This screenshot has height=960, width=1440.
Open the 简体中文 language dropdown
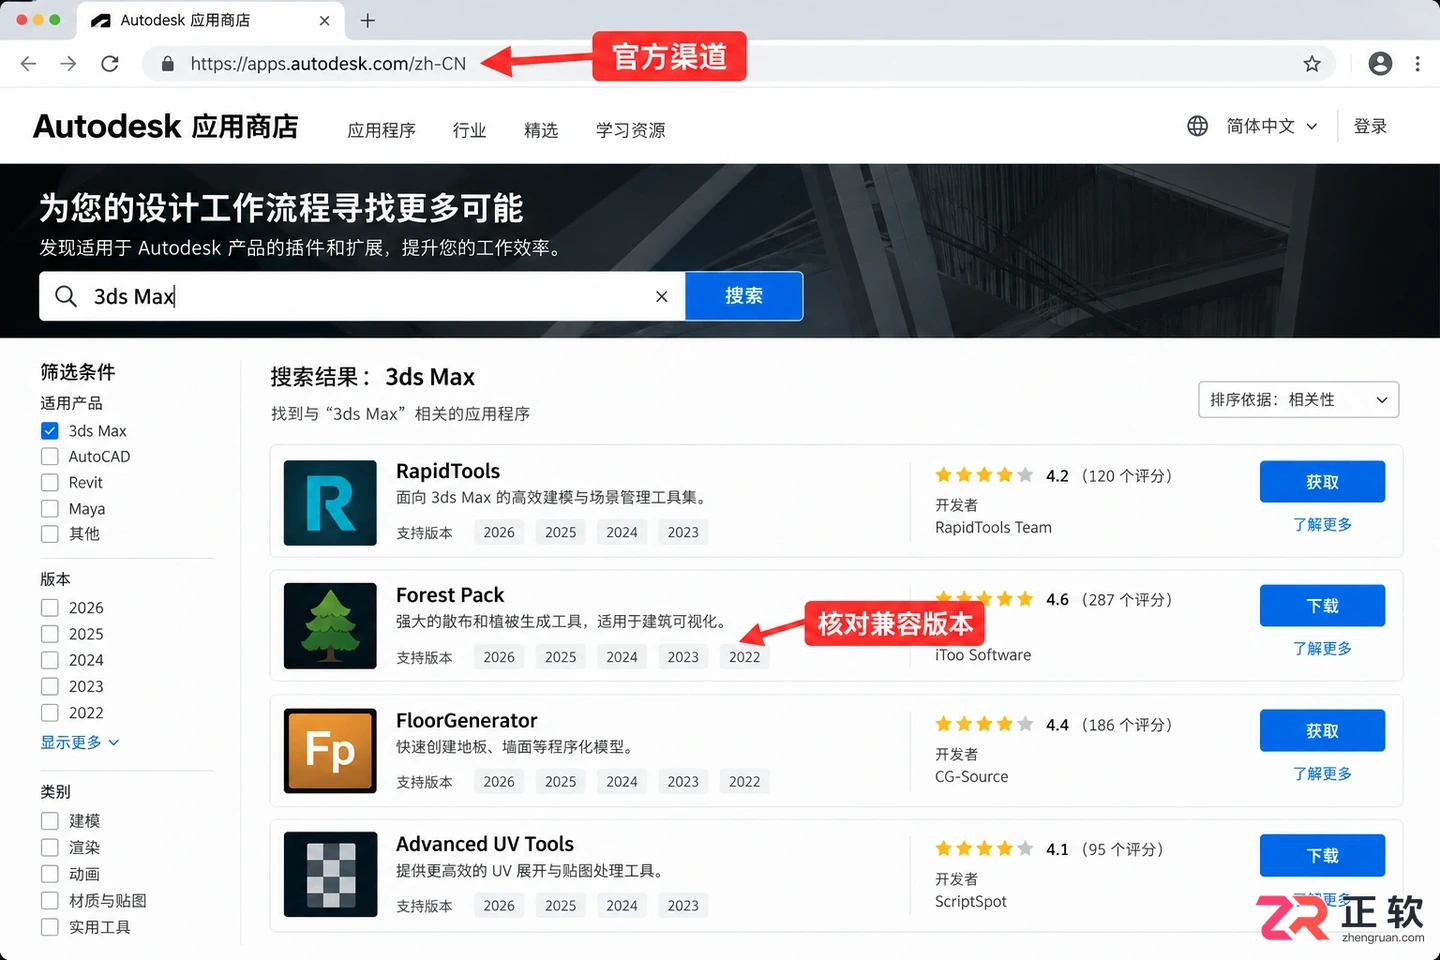(x=1271, y=126)
